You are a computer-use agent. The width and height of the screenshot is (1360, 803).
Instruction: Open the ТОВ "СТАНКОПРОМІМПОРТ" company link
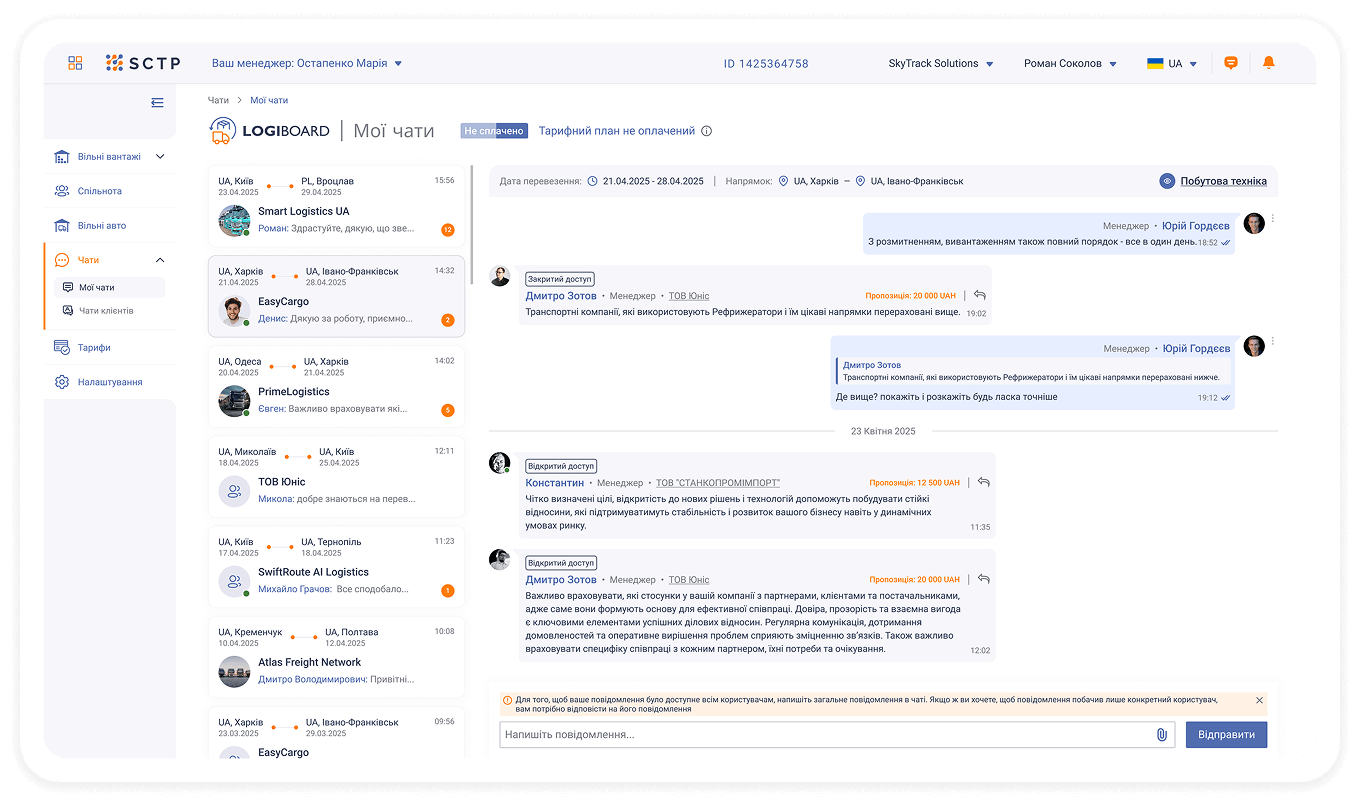click(718, 483)
